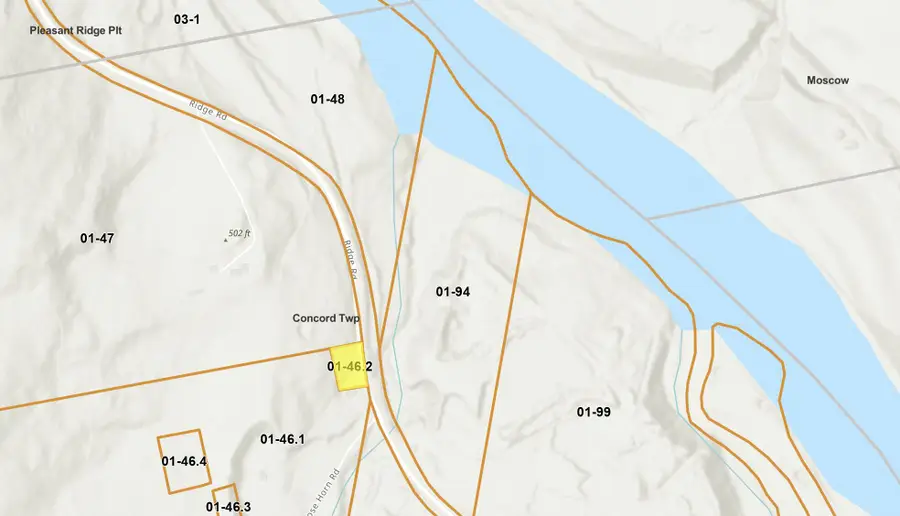The width and height of the screenshot is (900, 516).
Task: Click the Concord Twp label
Action: coord(326,318)
